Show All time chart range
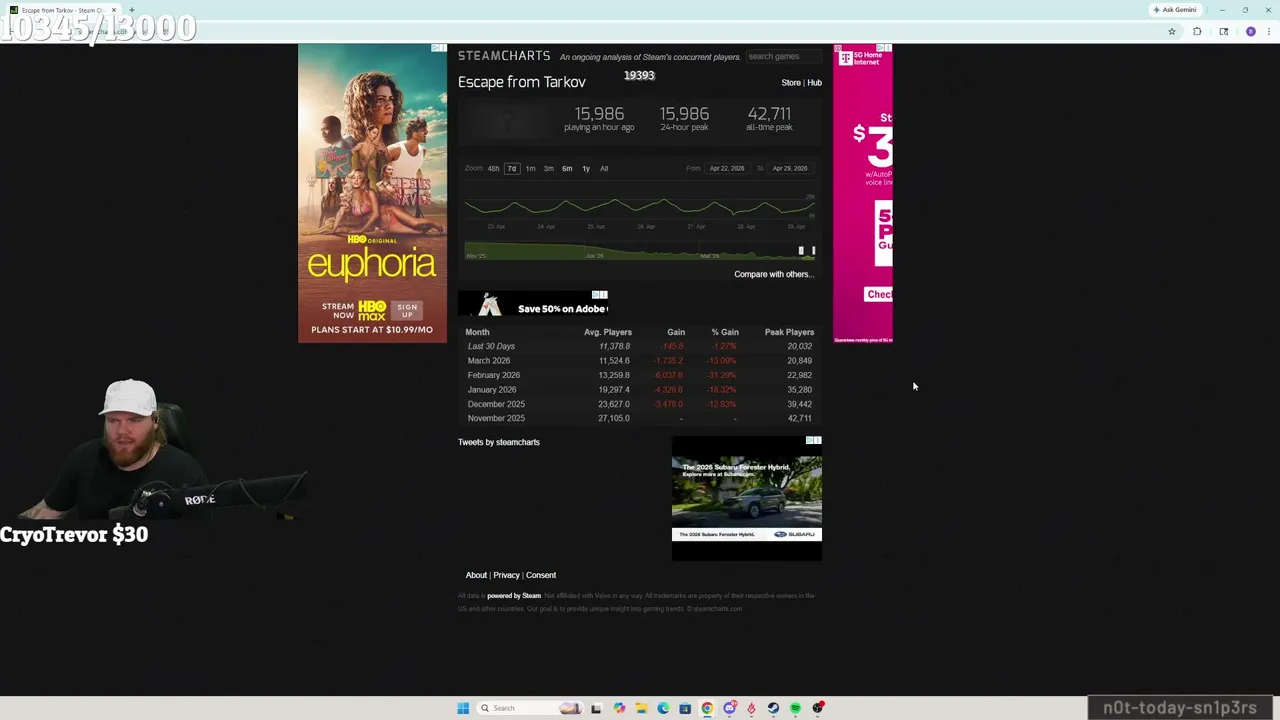Screen dimensions: 1280x720 tap(604, 168)
